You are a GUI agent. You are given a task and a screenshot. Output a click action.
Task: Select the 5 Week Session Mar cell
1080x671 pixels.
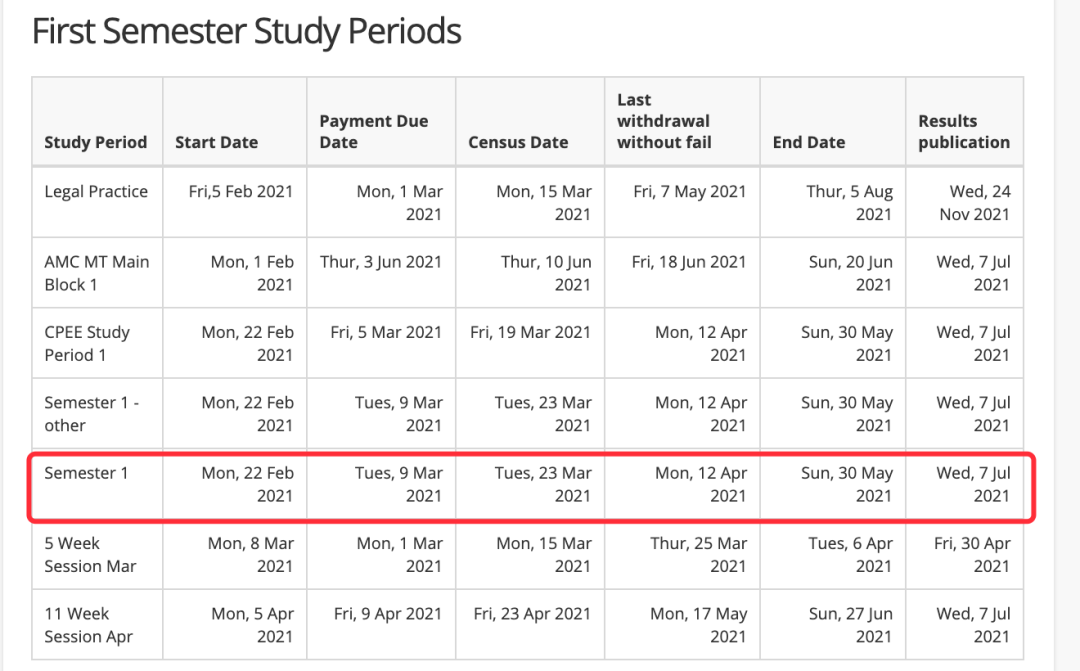(x=90, y=555)
